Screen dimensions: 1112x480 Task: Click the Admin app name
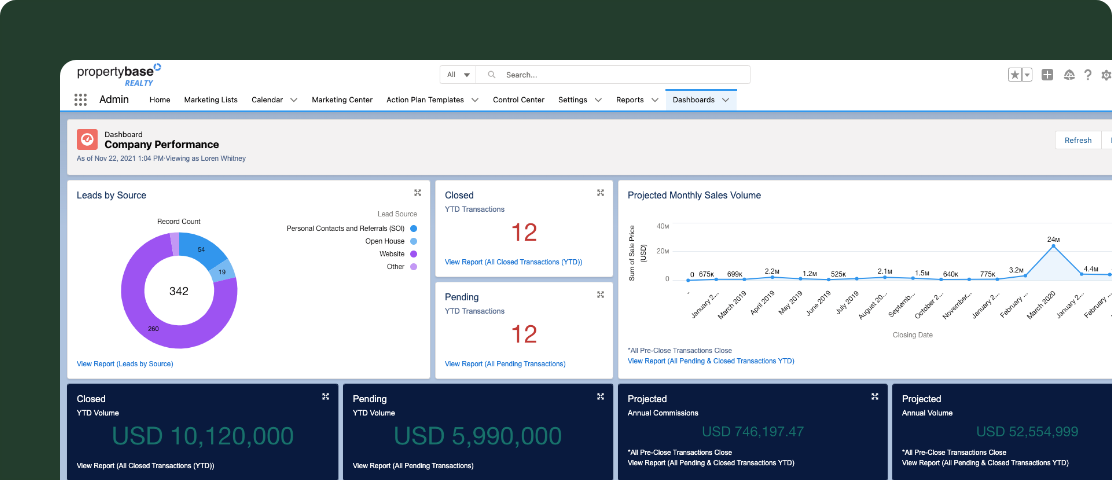pyautogui.click(x=114, y=99)
